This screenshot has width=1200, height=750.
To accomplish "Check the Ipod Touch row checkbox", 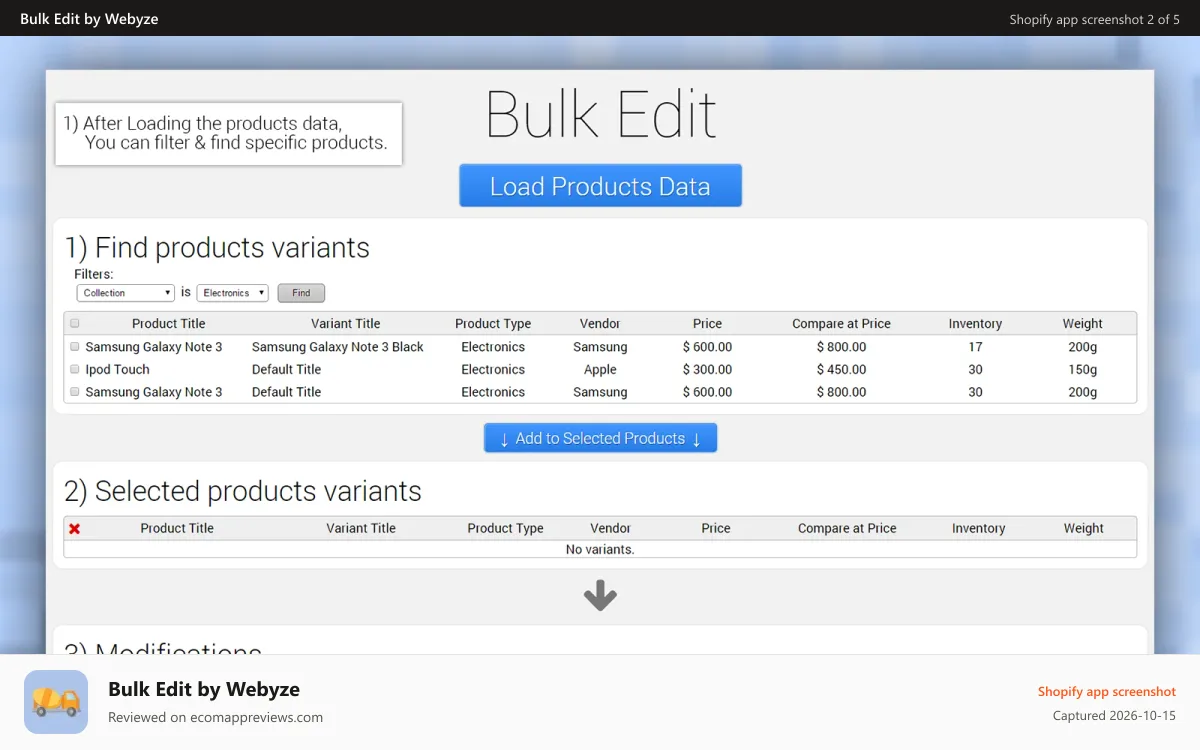I will click(75, 369).
